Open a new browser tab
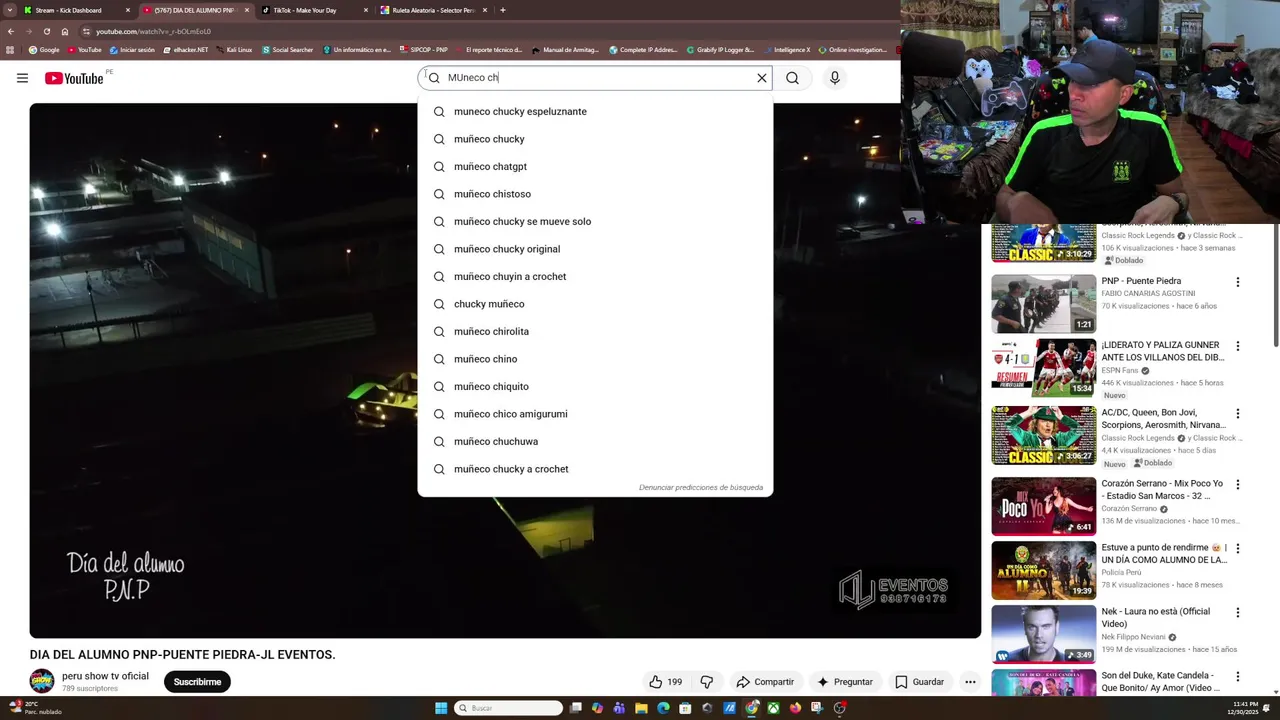Screen dimensions: 1280x720 502,10
